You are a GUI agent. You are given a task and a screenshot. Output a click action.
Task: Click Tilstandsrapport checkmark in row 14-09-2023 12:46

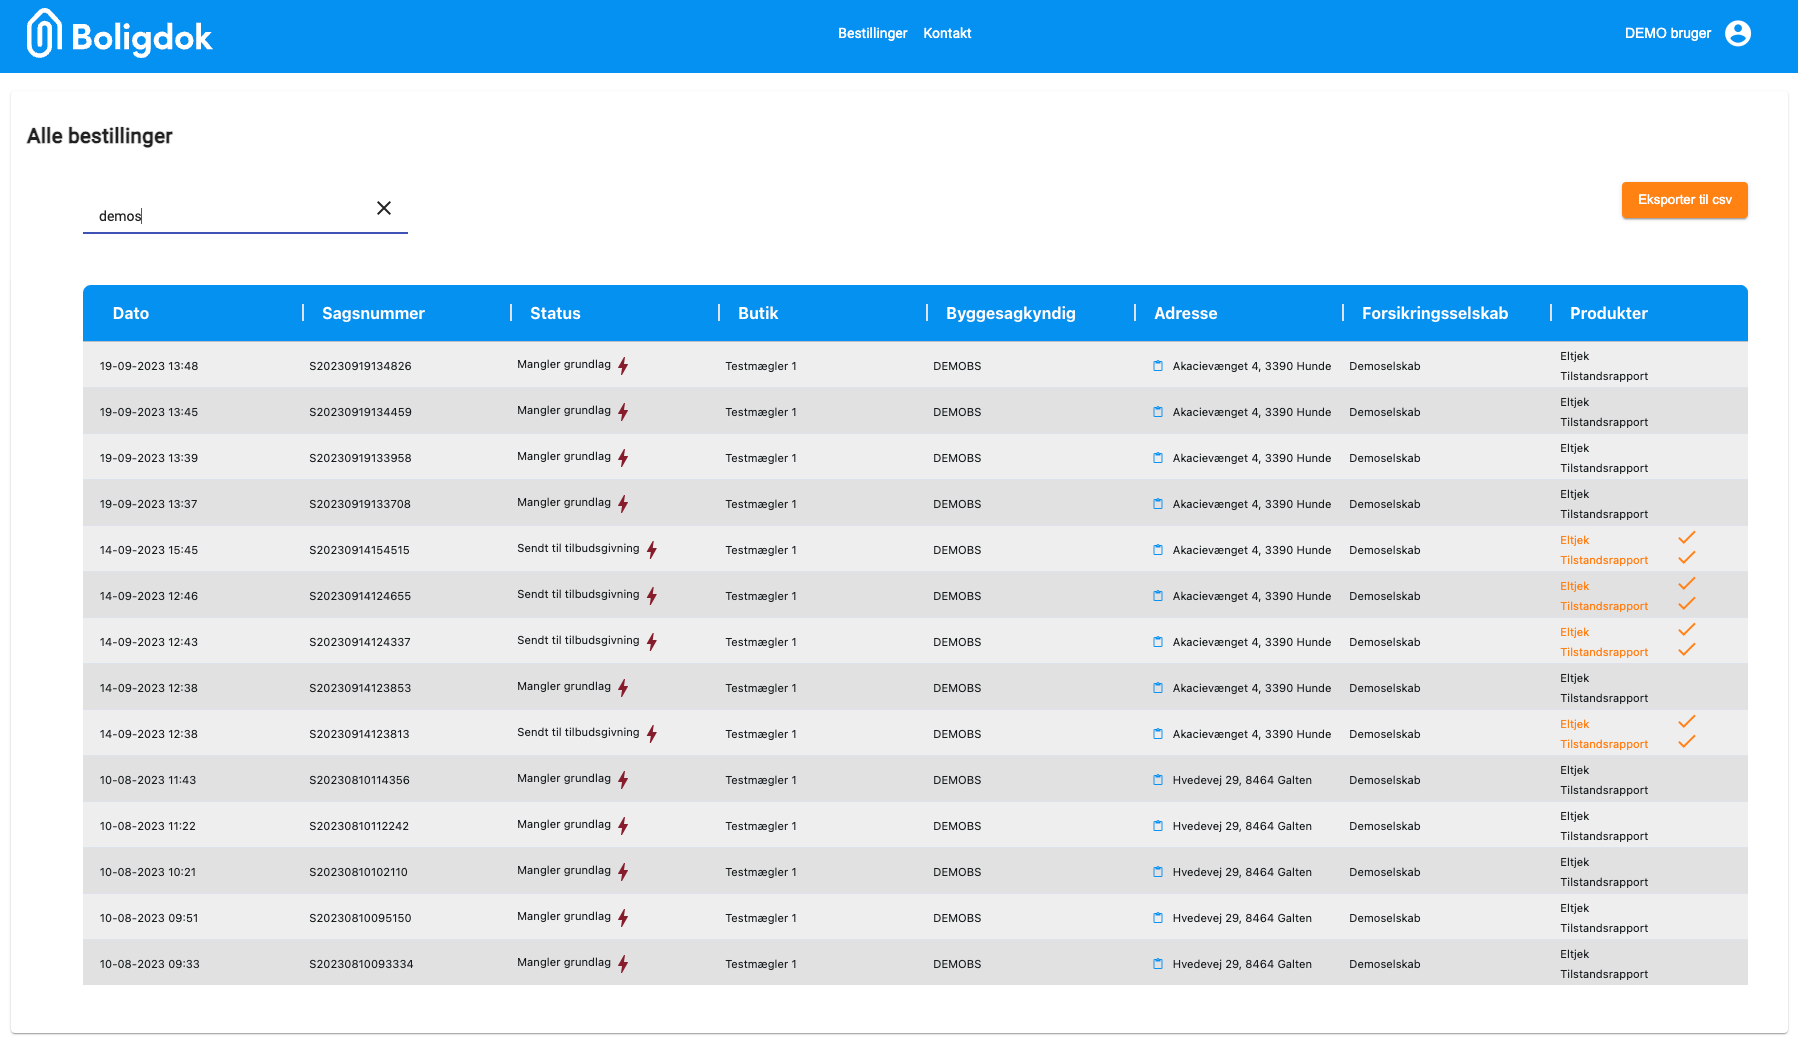pyautogui.click(x=1687, y=604)
